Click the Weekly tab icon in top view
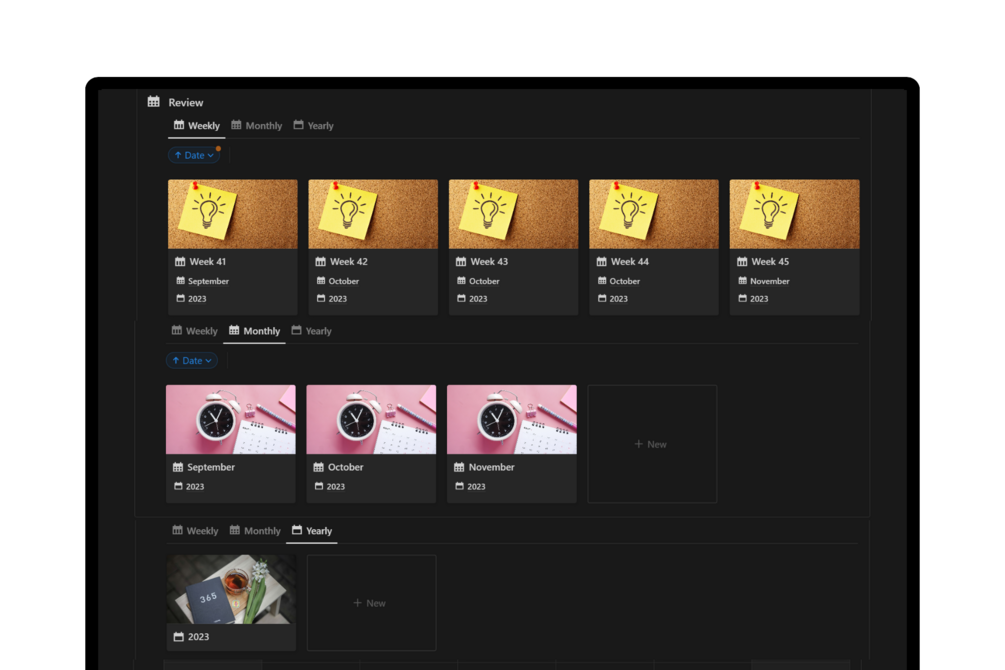This screenshot has width=1005, height=670. click(x=179, y=125)
